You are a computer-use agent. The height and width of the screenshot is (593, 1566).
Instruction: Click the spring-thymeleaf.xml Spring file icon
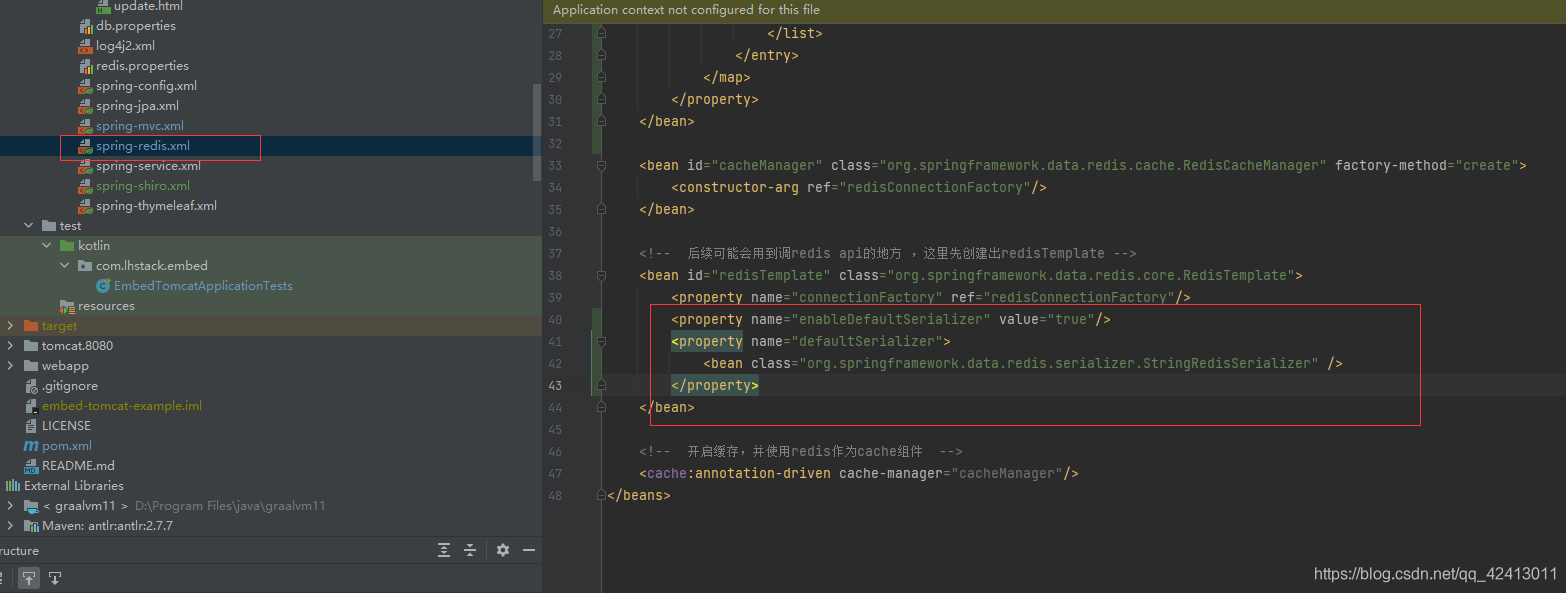point(86,206)
